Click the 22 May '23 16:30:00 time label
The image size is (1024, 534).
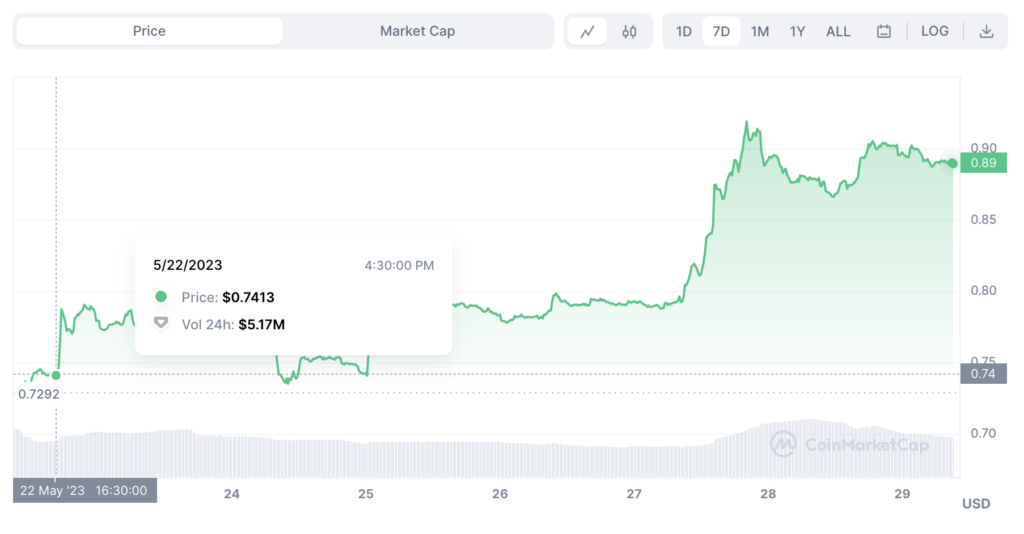85,490
